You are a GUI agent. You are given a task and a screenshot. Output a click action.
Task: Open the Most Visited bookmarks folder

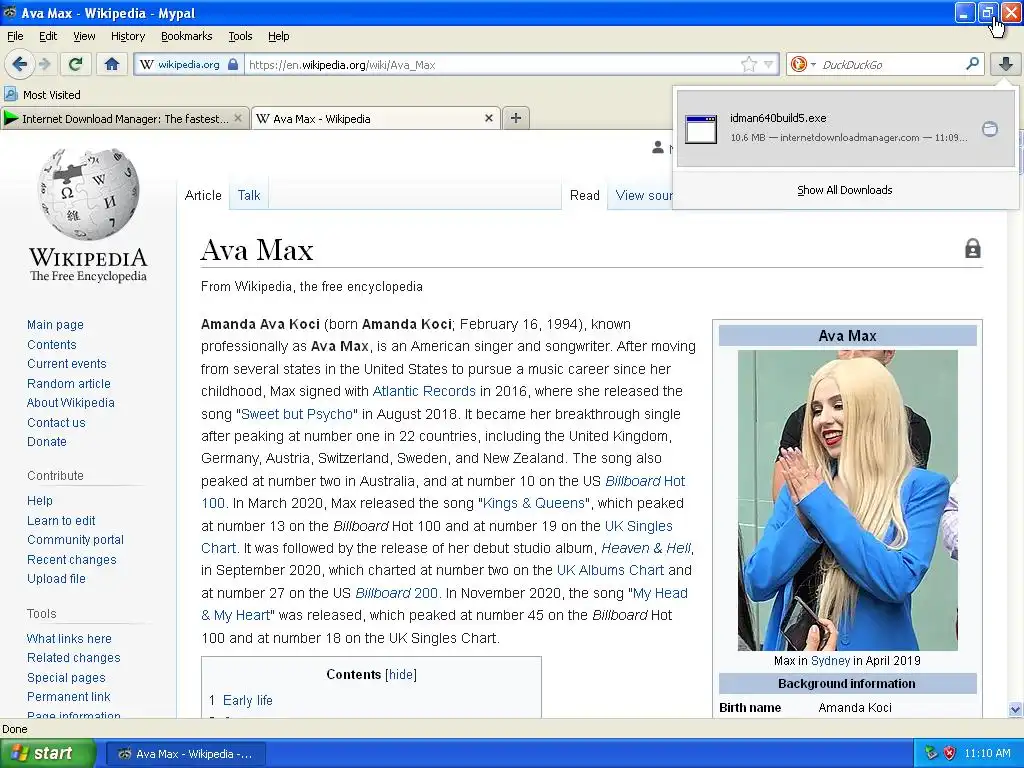pos(43,95)
